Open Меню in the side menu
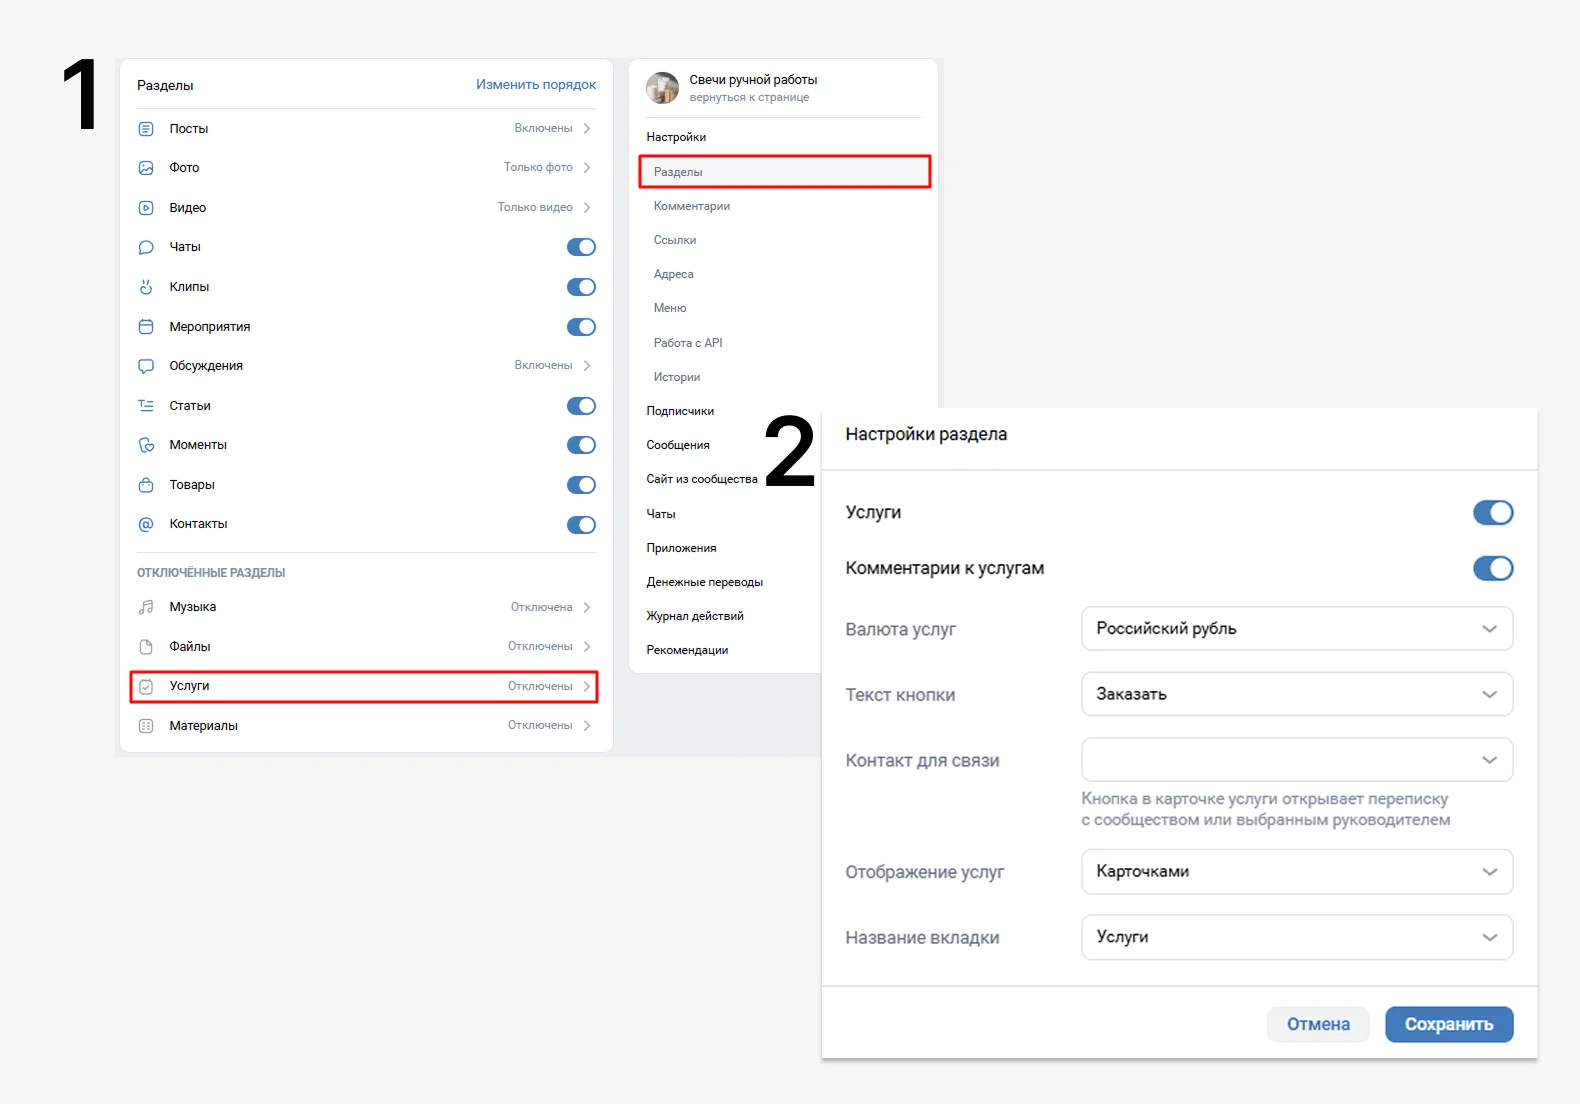Image resolution: width=1580 pixels, height=1104 pixels. pyautogui.click(x=670, y=308)
